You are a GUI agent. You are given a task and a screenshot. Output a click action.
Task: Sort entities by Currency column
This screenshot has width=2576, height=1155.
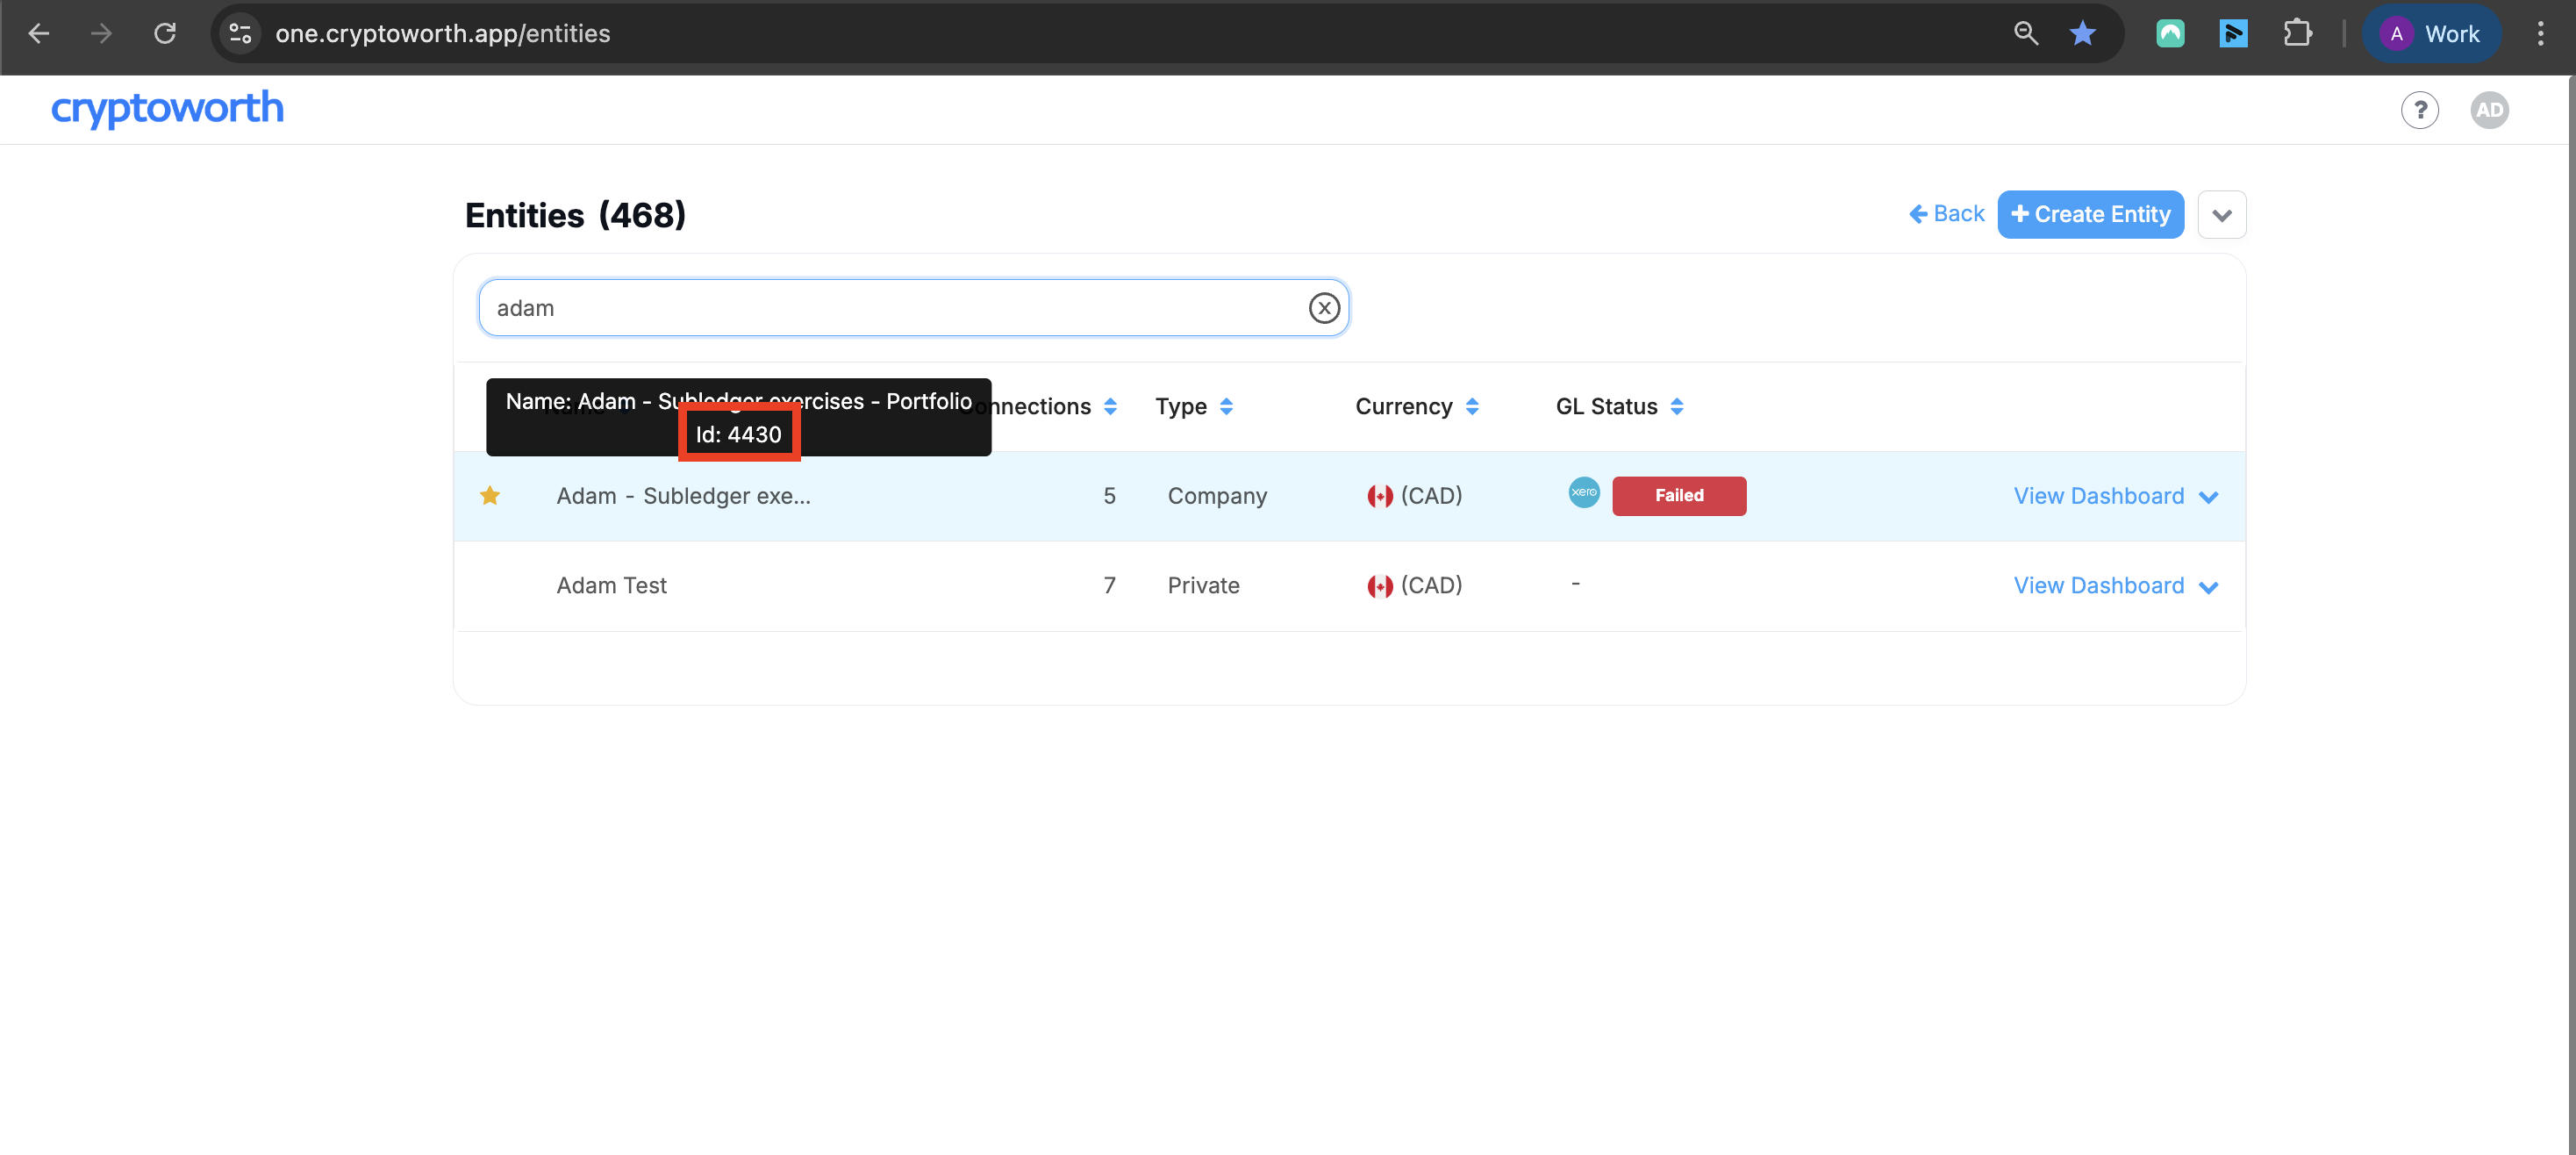(x=1471, y=407)
